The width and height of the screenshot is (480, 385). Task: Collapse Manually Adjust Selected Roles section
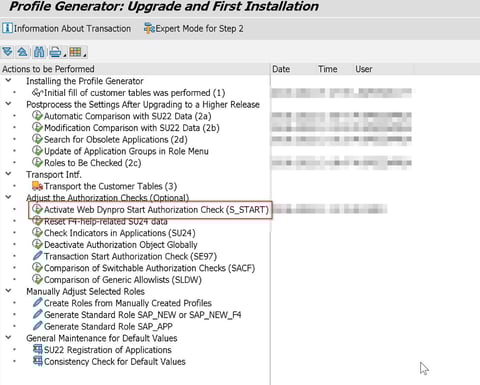8,291
